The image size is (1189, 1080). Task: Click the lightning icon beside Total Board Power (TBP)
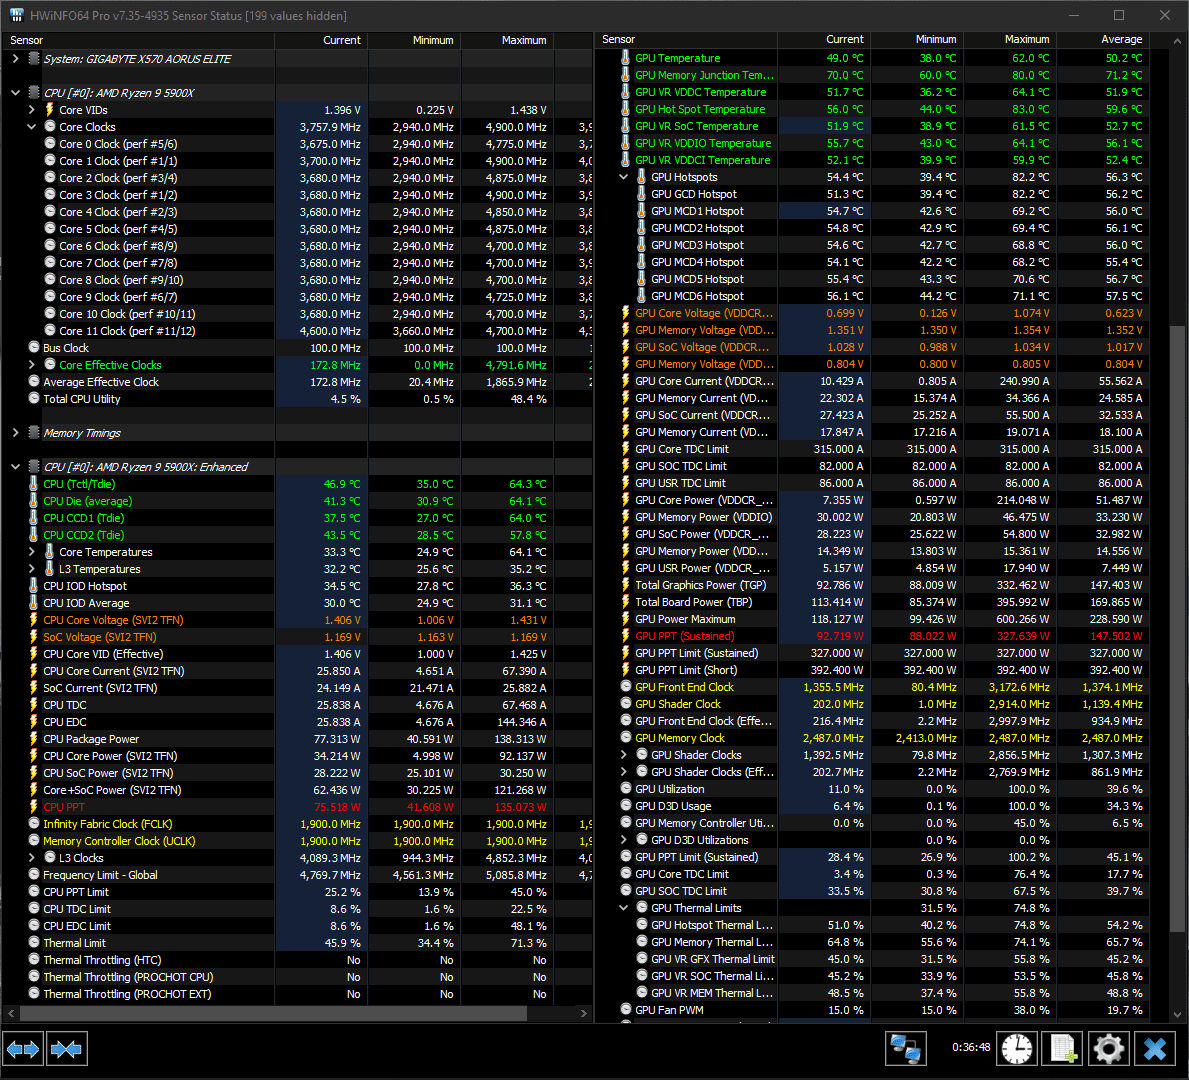[x=626, y=602]
